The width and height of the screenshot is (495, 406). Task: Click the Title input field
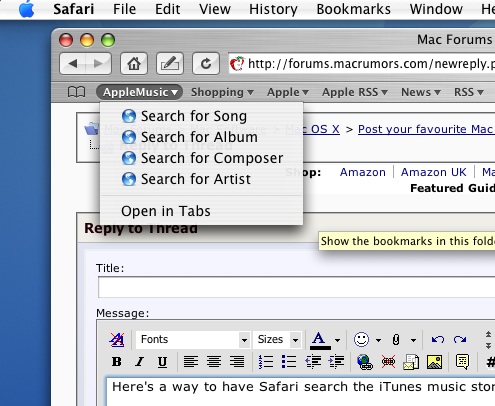(296, 287)
